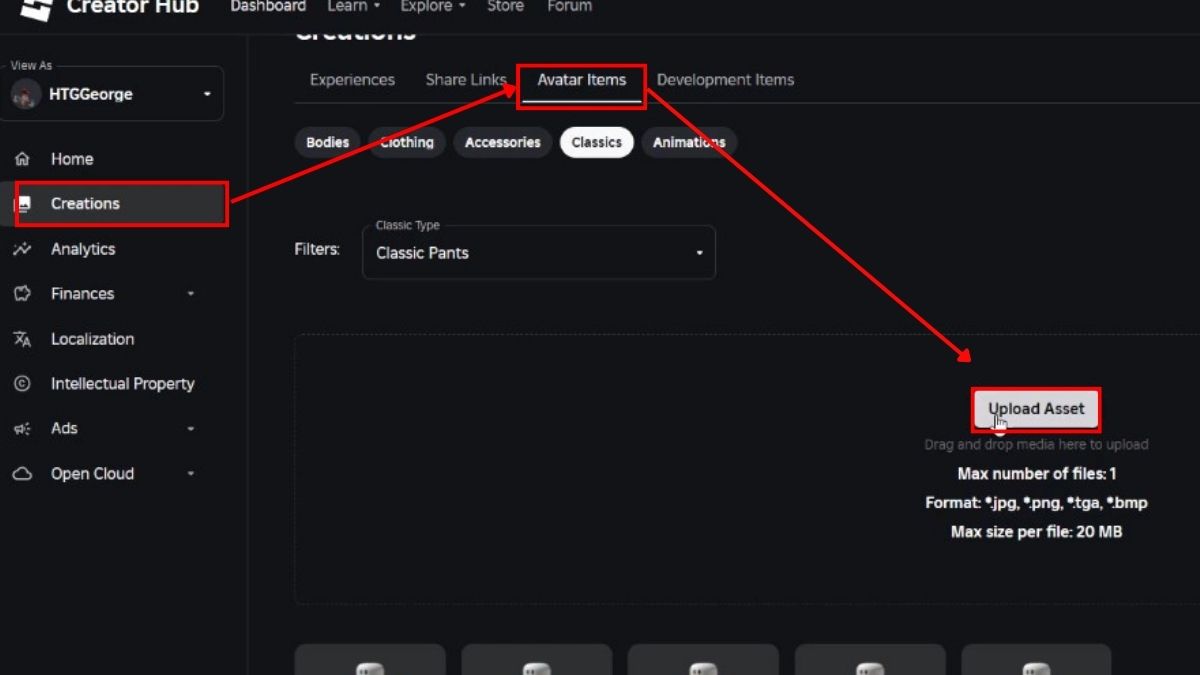The image size is (1200, 675).
Task: Expand the Open Cloud submenu arrow
Action: coord(190,474)
